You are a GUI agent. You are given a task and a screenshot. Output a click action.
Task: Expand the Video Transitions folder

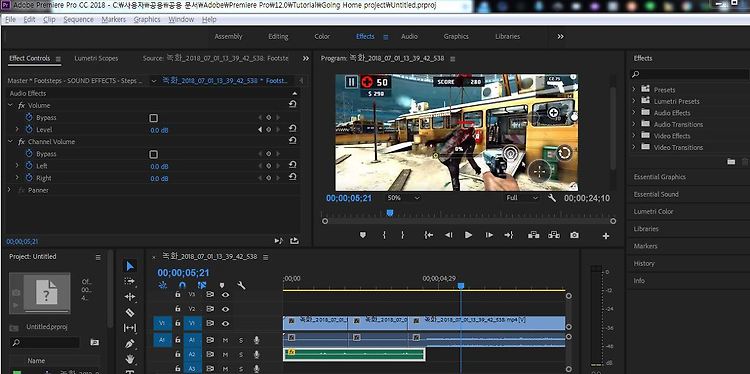point(634,147)
